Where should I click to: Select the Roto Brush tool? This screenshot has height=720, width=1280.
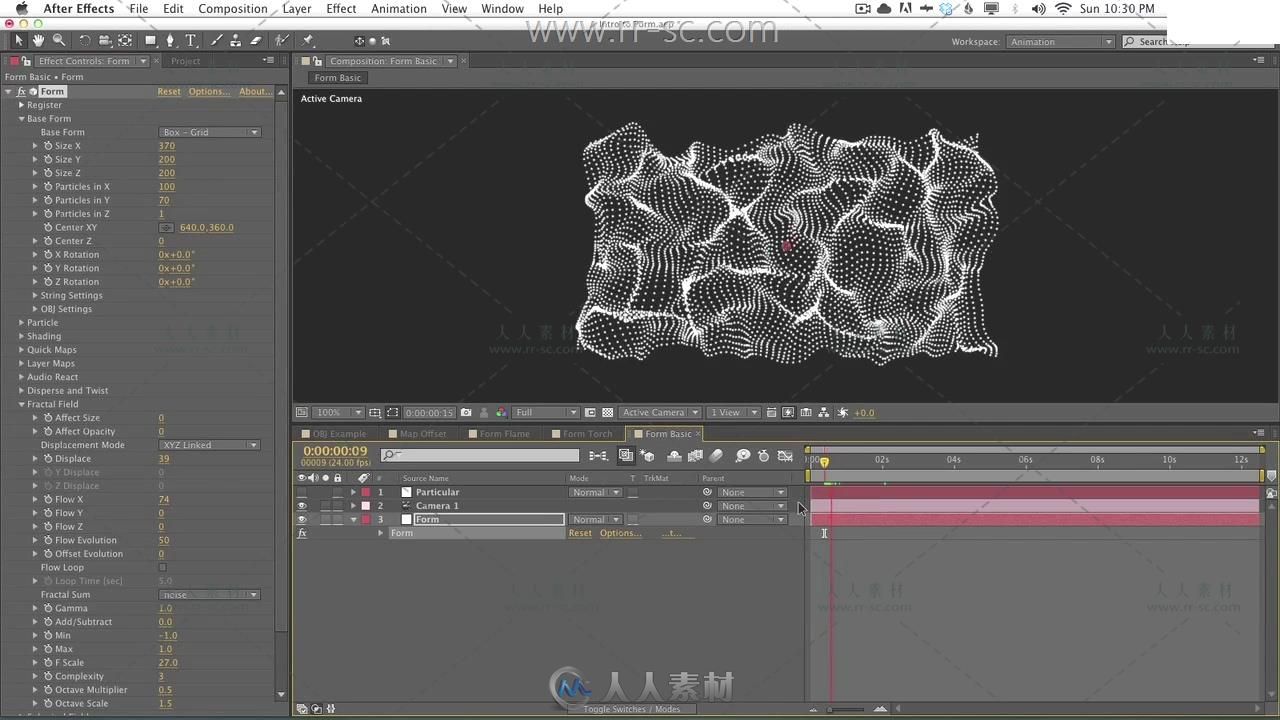click(282, 41)
